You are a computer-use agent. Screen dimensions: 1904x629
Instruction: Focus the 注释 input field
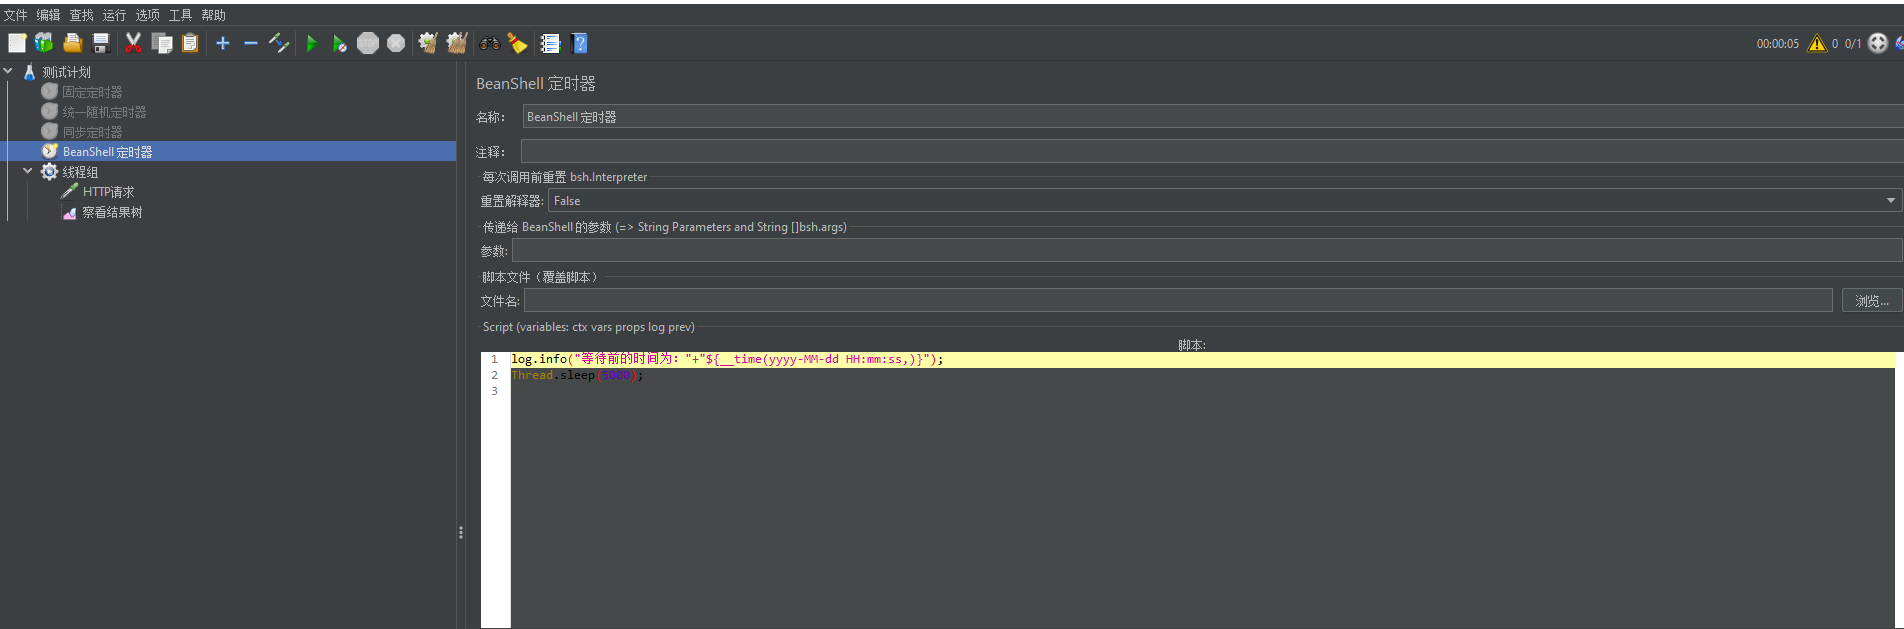1212,151
